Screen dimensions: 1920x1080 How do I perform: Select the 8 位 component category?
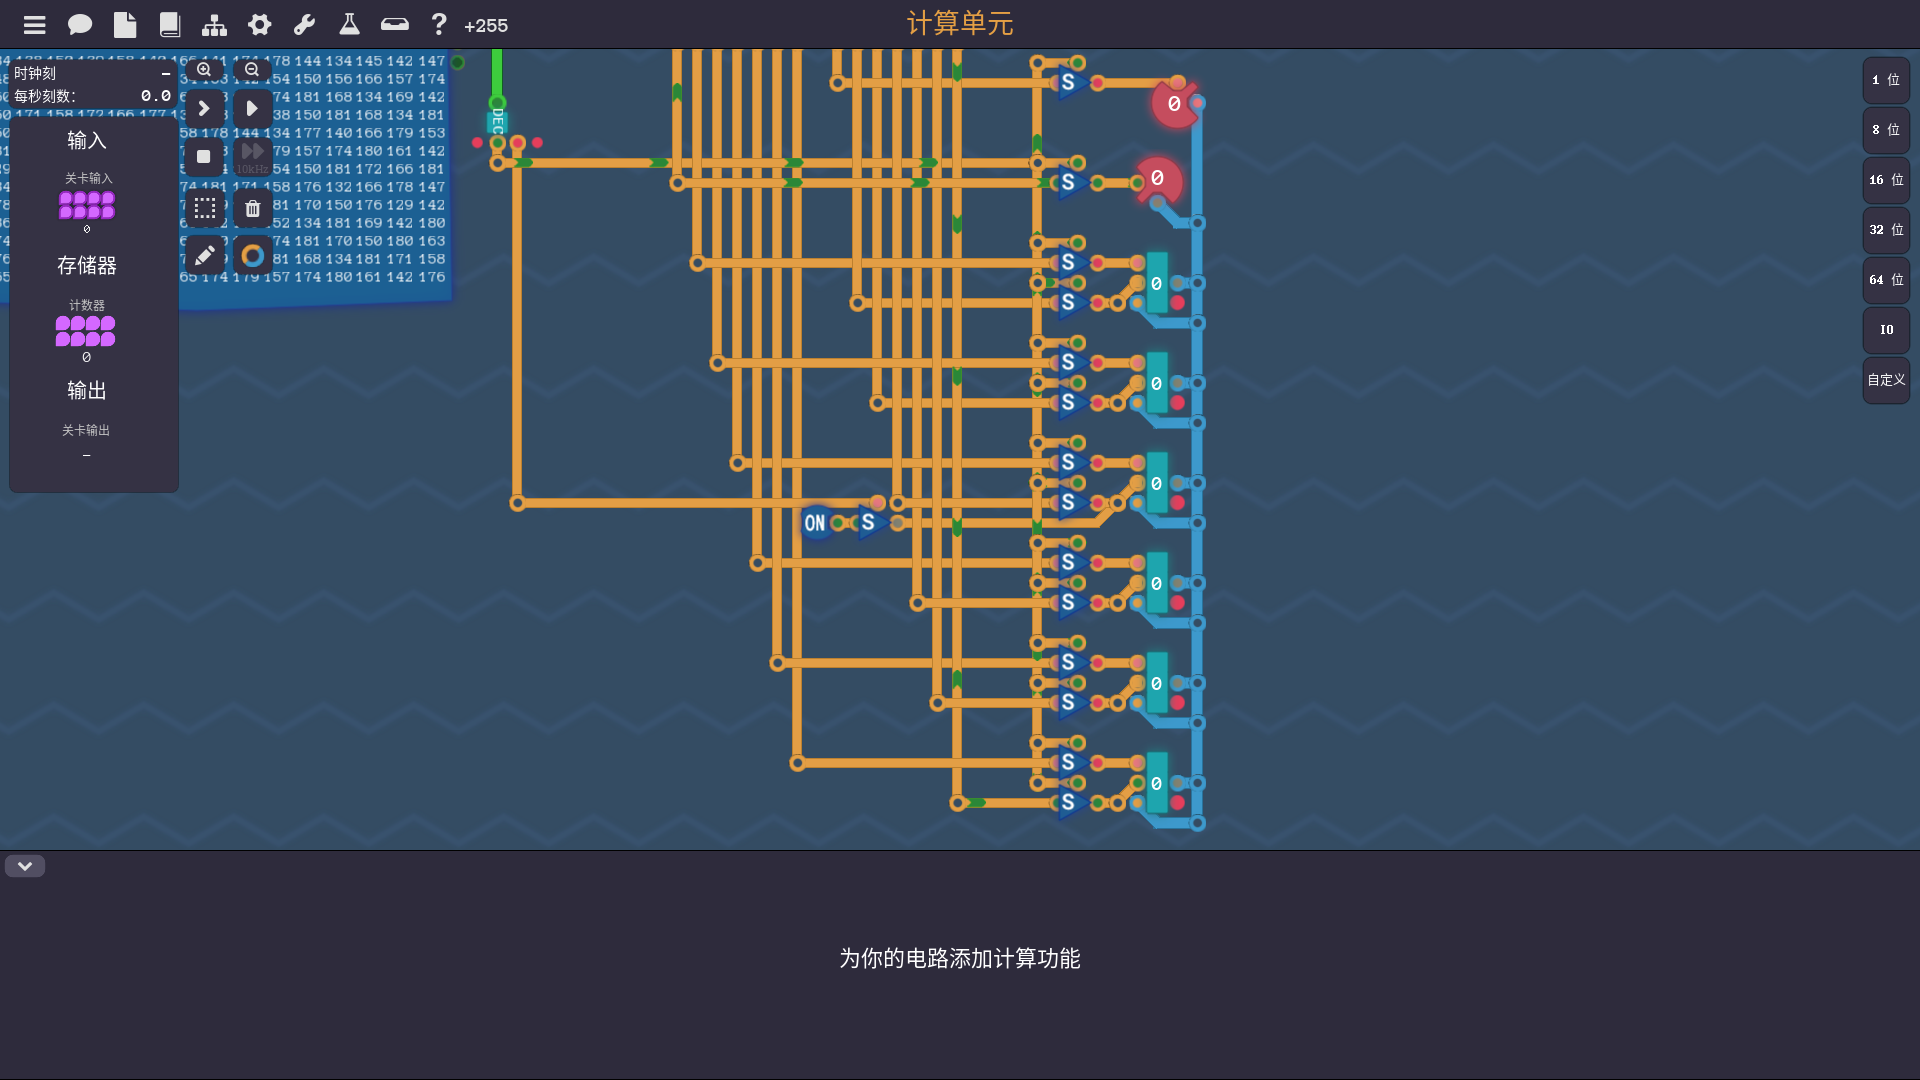click(1886, 130)
